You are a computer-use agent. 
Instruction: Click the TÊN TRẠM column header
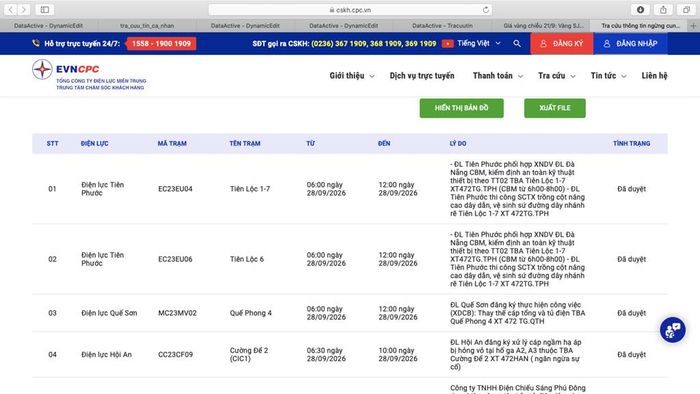(x=245, y=143)
